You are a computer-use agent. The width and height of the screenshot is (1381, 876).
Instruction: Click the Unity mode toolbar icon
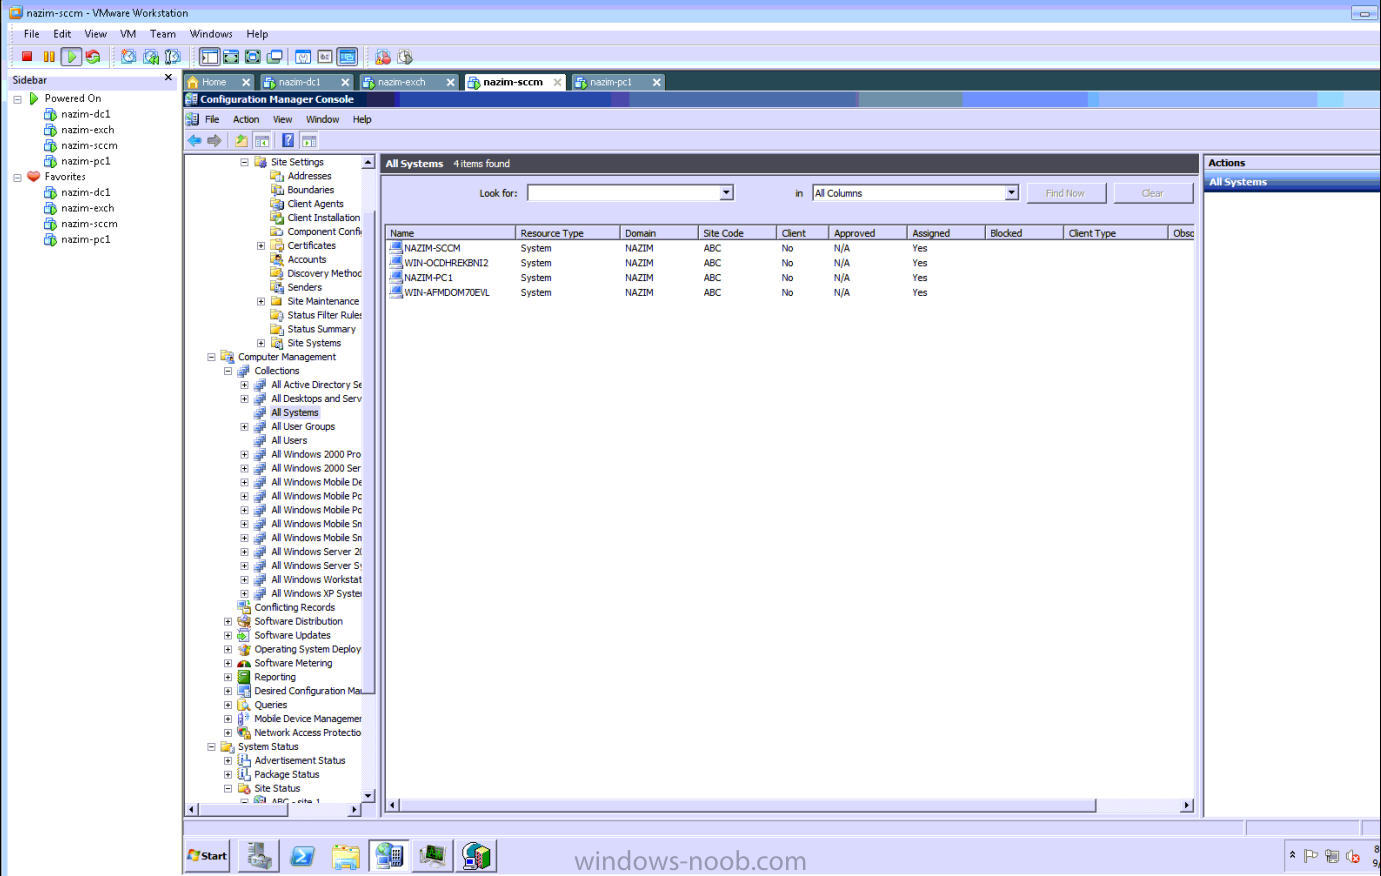[x=274, y=57]
